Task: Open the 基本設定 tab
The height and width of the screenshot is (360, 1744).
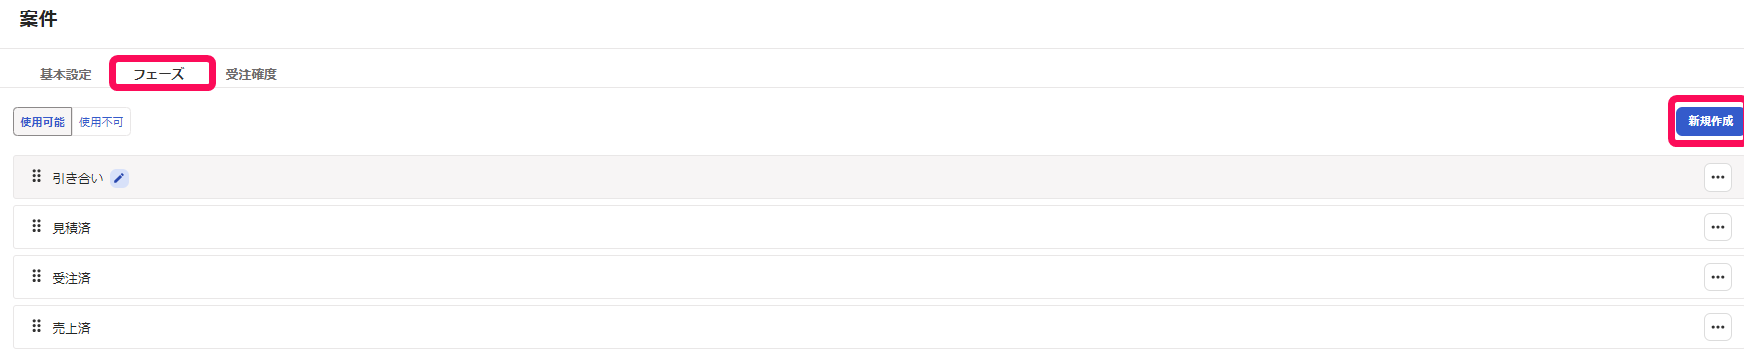Action: pos(65,74)
